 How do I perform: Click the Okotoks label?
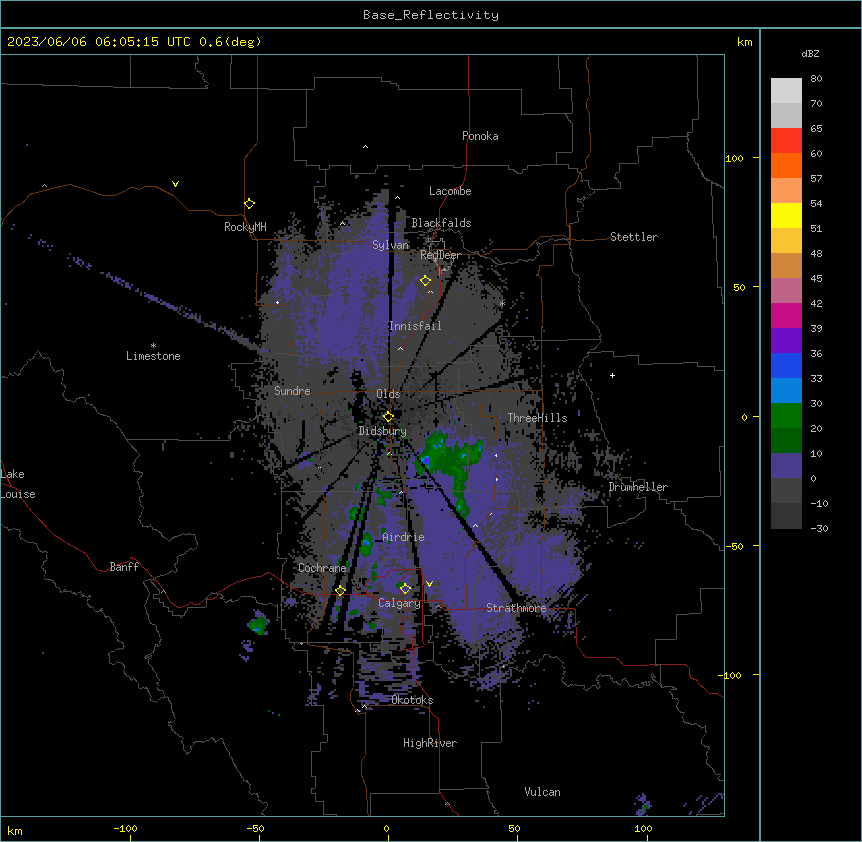pos(412,700)
